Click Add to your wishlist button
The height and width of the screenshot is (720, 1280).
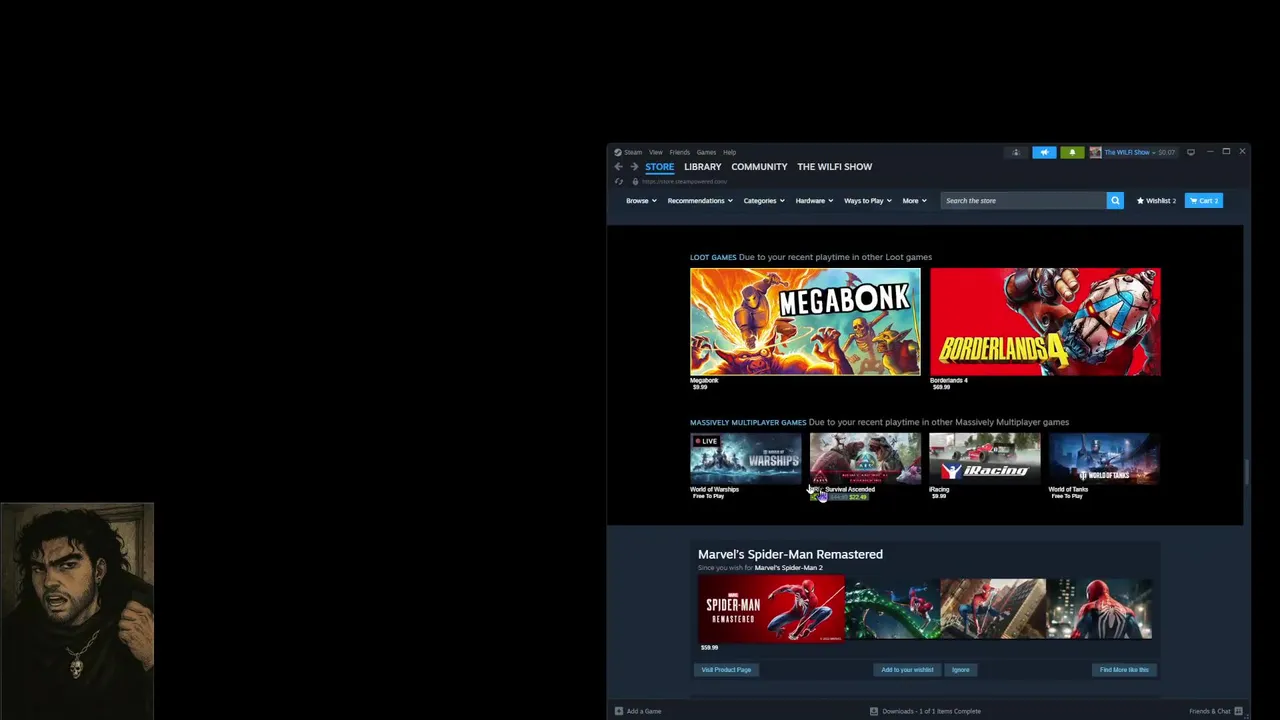pos(907,670)
